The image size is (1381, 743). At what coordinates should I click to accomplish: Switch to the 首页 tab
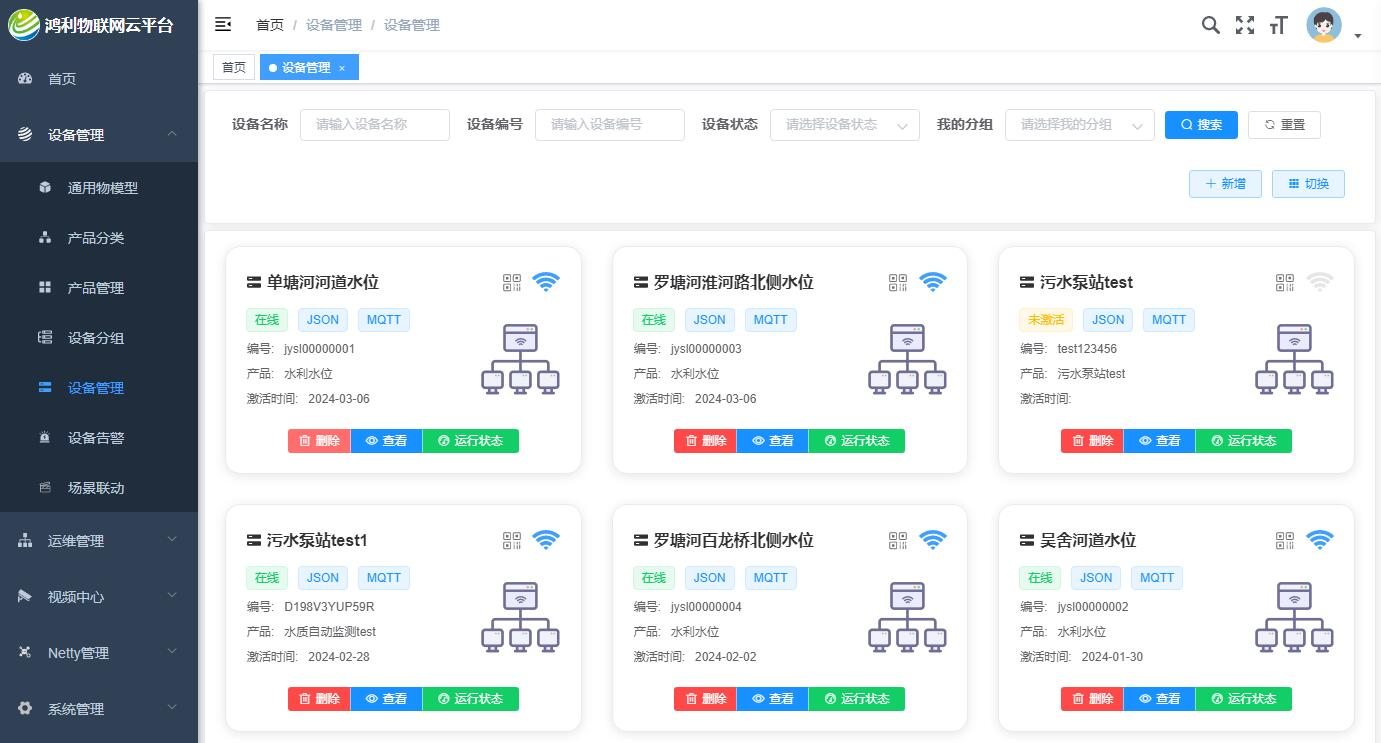coord(234,67)
